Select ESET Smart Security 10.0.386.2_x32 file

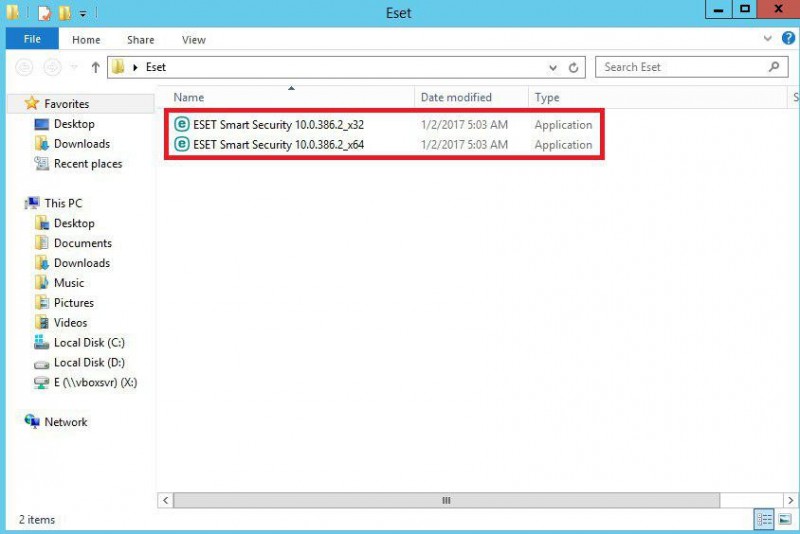pos(278,124)
